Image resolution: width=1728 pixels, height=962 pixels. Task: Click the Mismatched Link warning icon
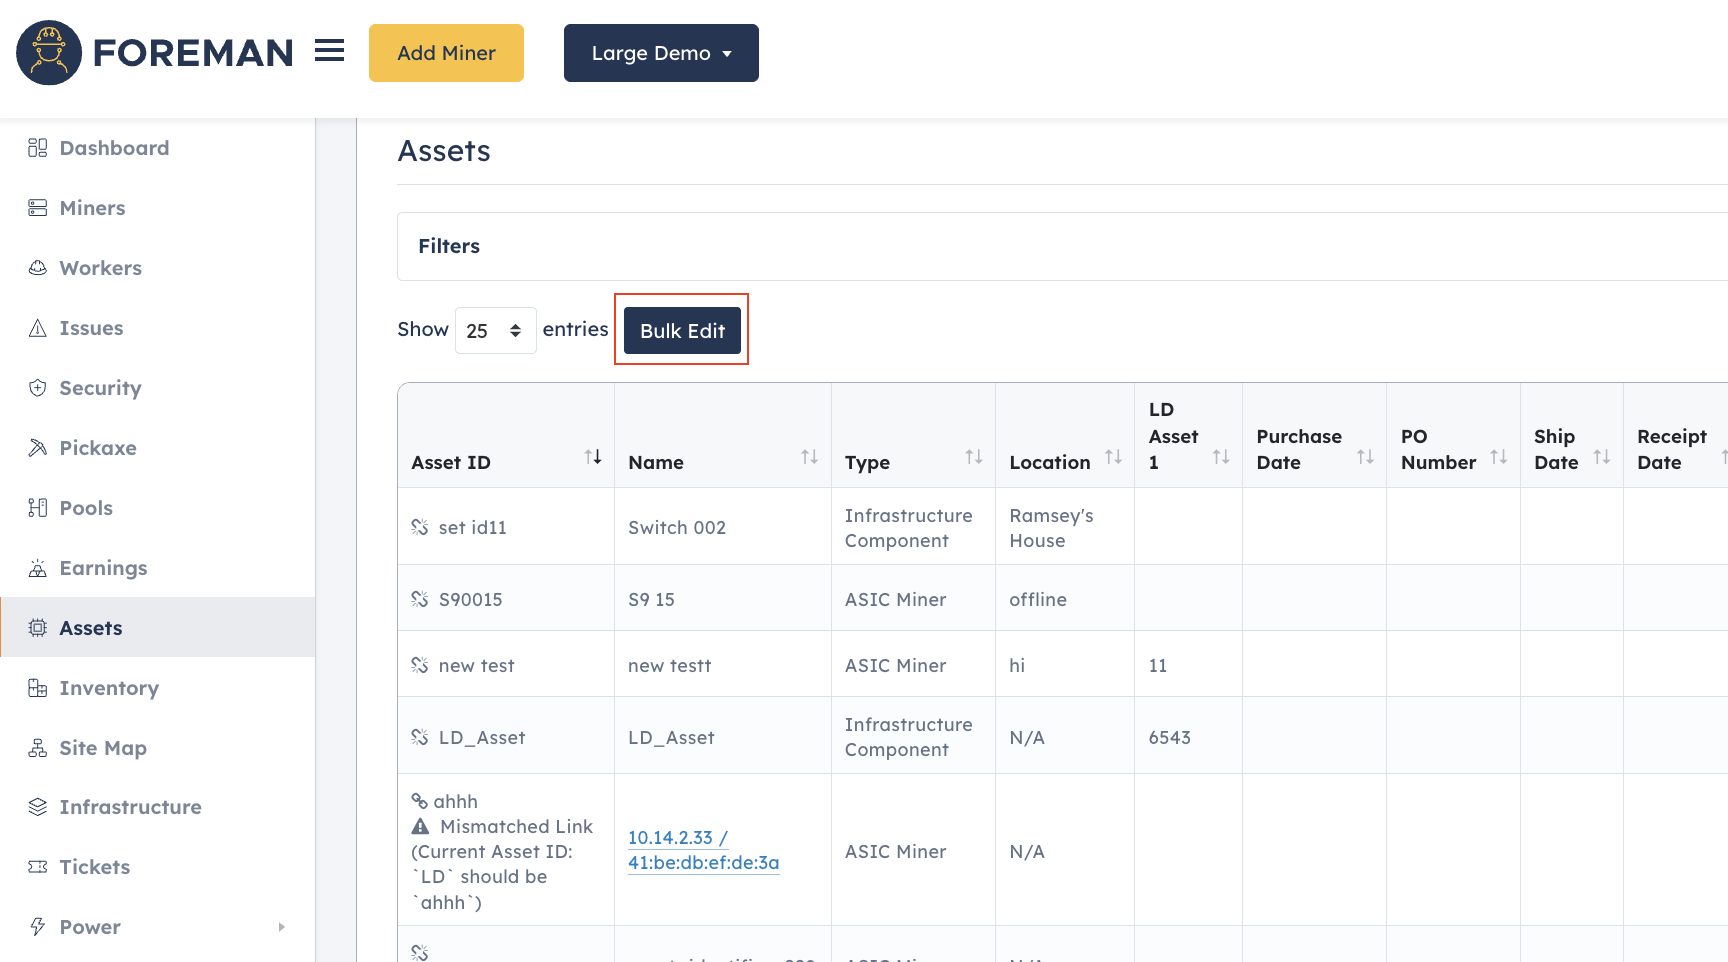tap(421, 826)
